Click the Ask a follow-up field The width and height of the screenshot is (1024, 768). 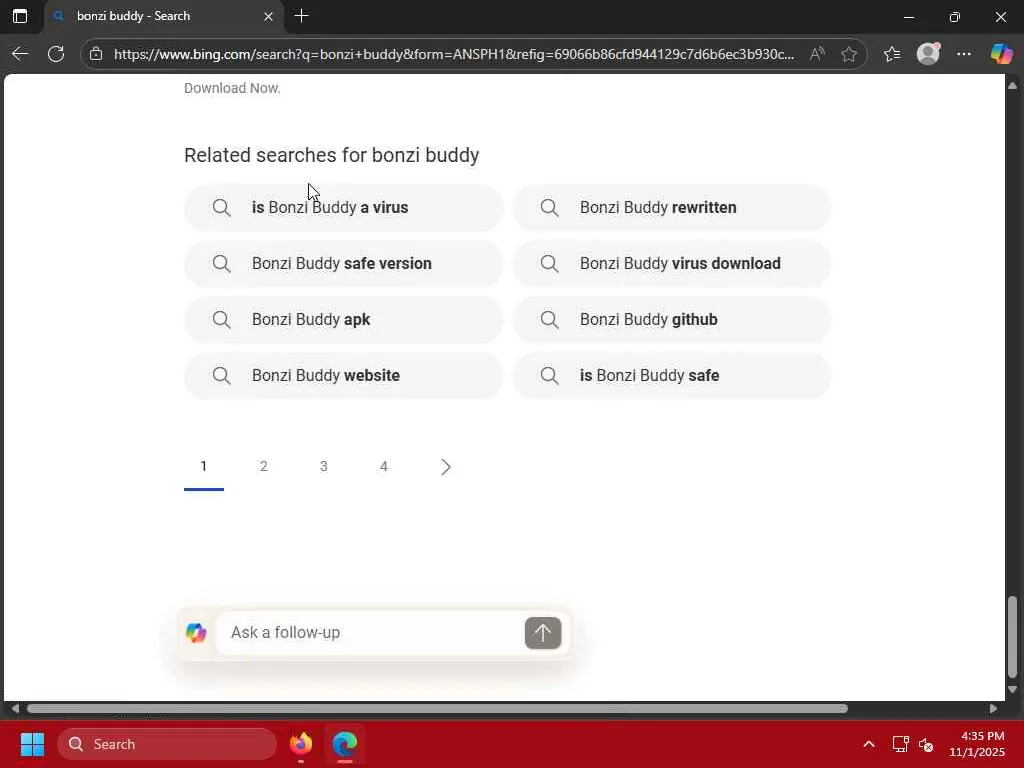[372, 633]
